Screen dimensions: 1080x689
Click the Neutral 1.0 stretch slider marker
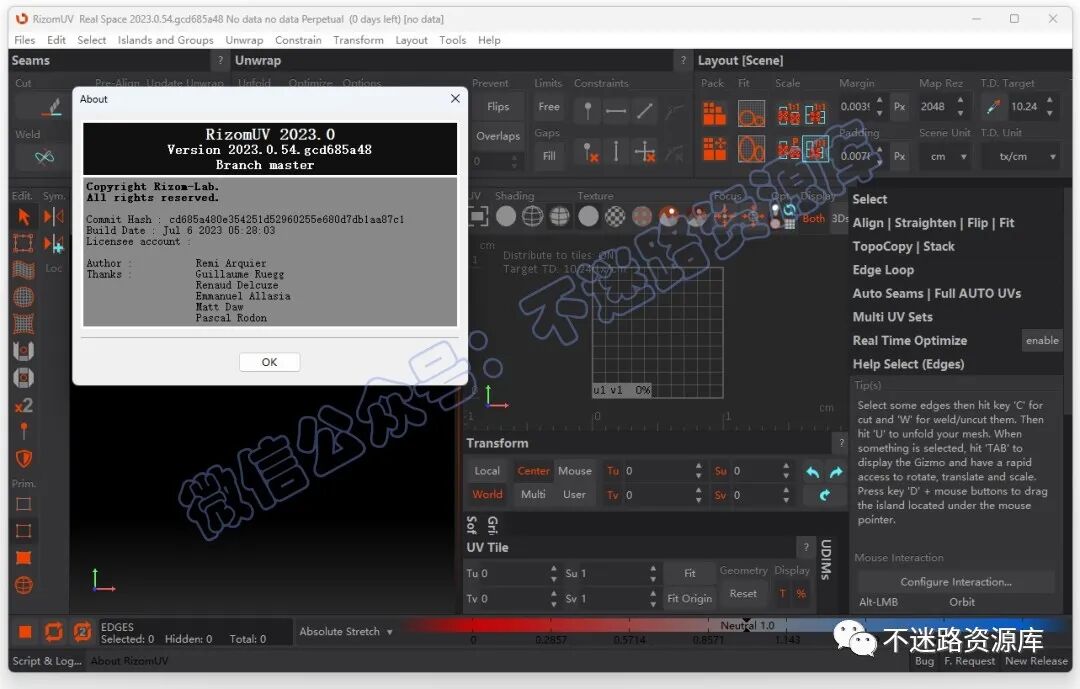tap(747, 626)
